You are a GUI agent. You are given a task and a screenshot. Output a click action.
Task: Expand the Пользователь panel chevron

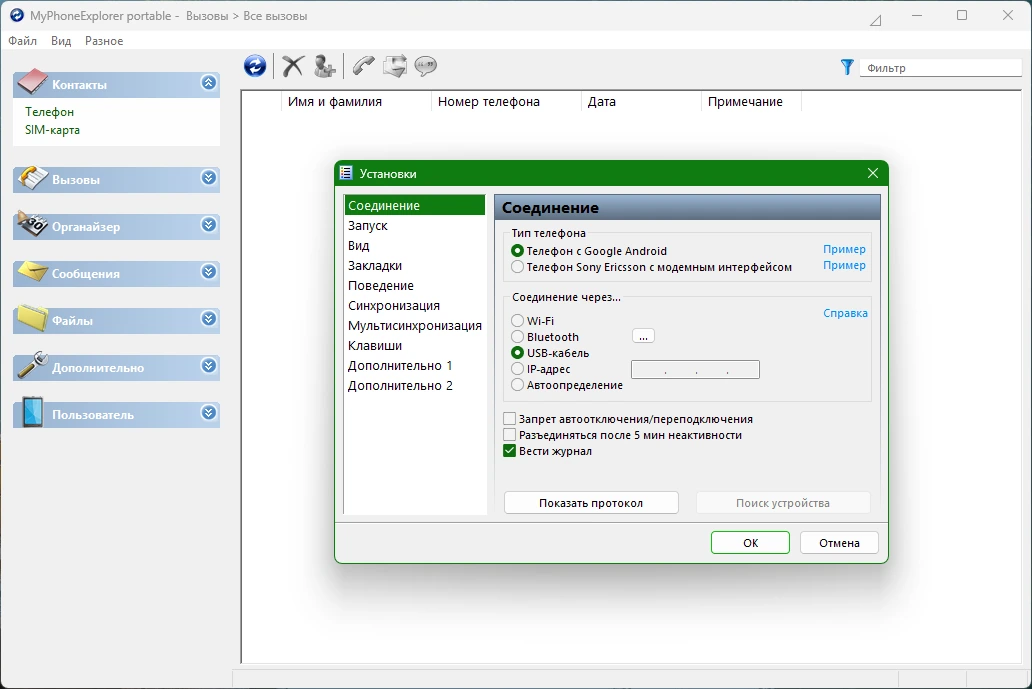209,413
